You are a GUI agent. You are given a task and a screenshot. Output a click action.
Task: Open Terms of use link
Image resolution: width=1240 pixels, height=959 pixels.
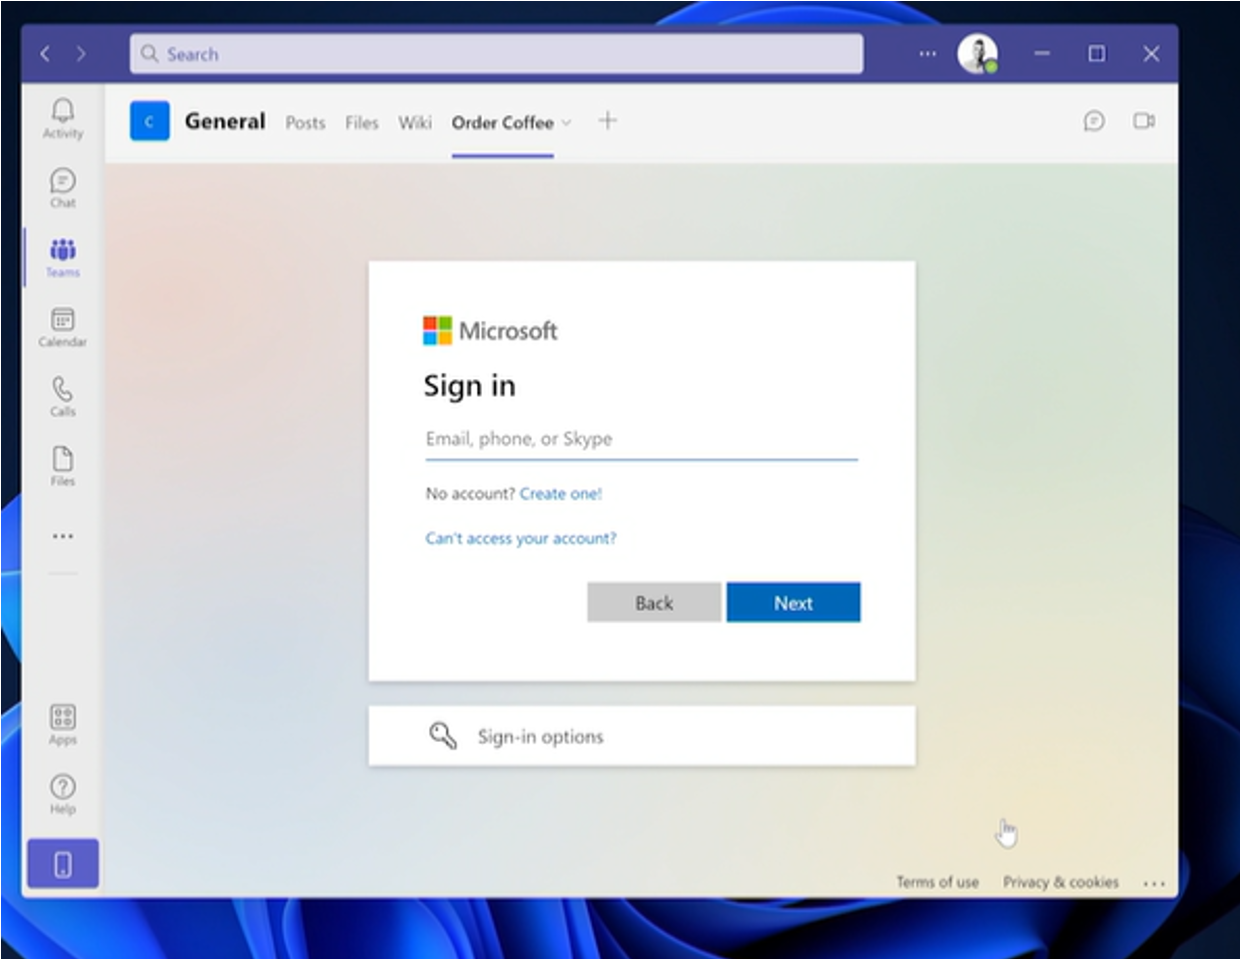click(937, 882)
